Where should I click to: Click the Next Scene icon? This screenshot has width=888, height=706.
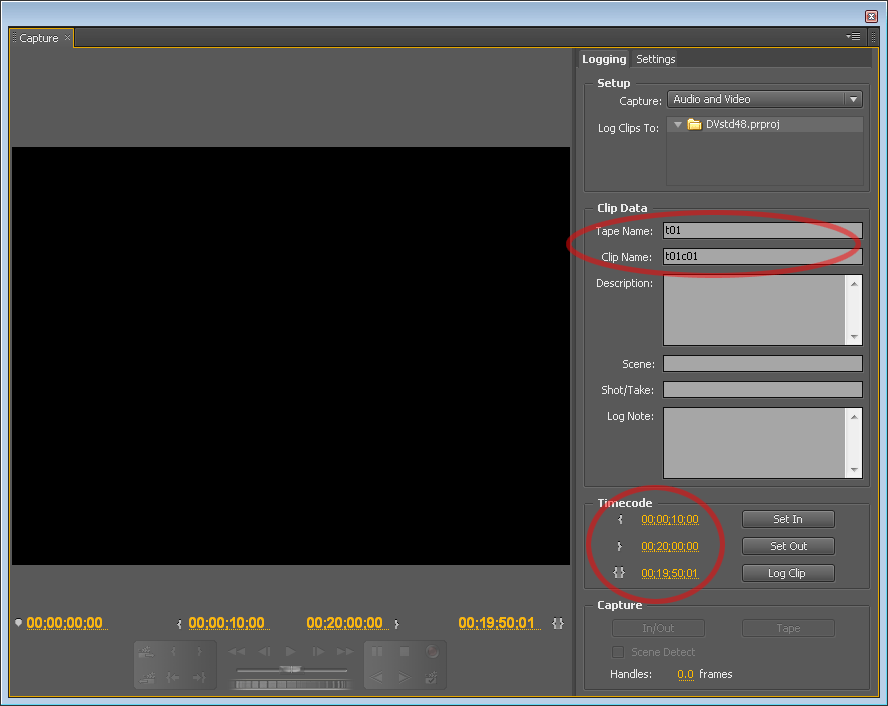point(404,677)
